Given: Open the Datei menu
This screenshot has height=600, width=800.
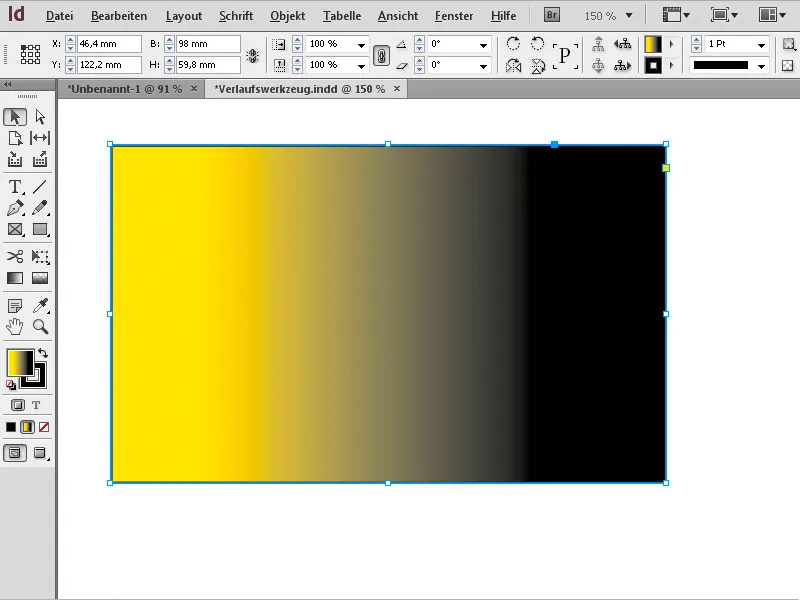Looking at the screenshot, I should click(59, 16).
